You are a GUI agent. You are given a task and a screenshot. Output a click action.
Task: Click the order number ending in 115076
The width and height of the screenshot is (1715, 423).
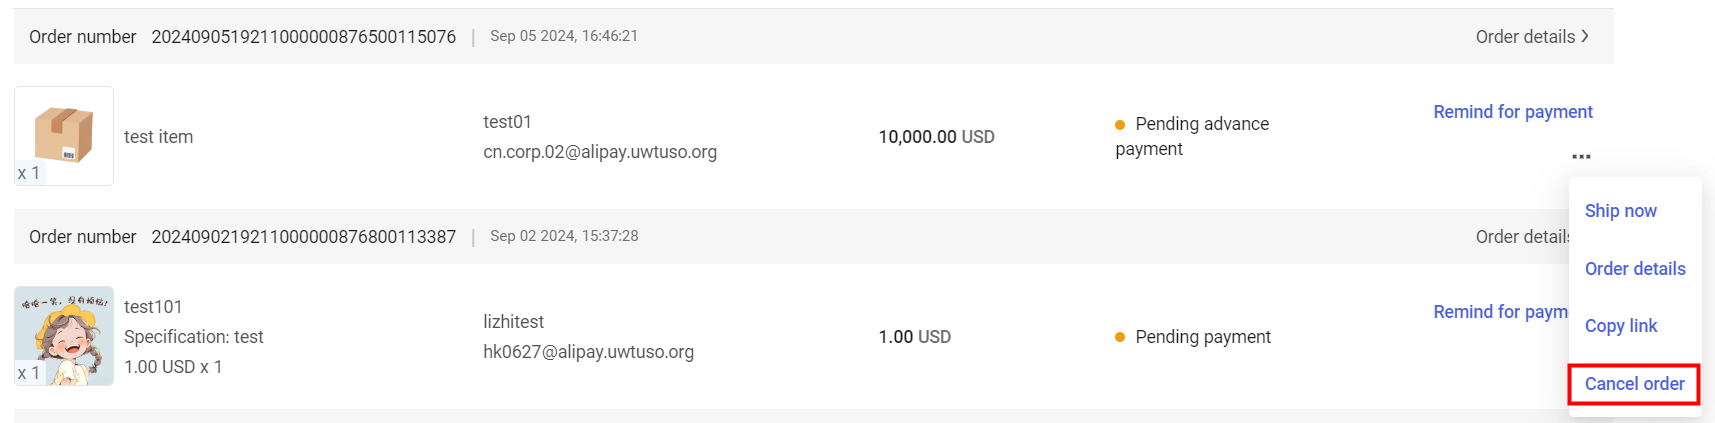tap(303, 37)
